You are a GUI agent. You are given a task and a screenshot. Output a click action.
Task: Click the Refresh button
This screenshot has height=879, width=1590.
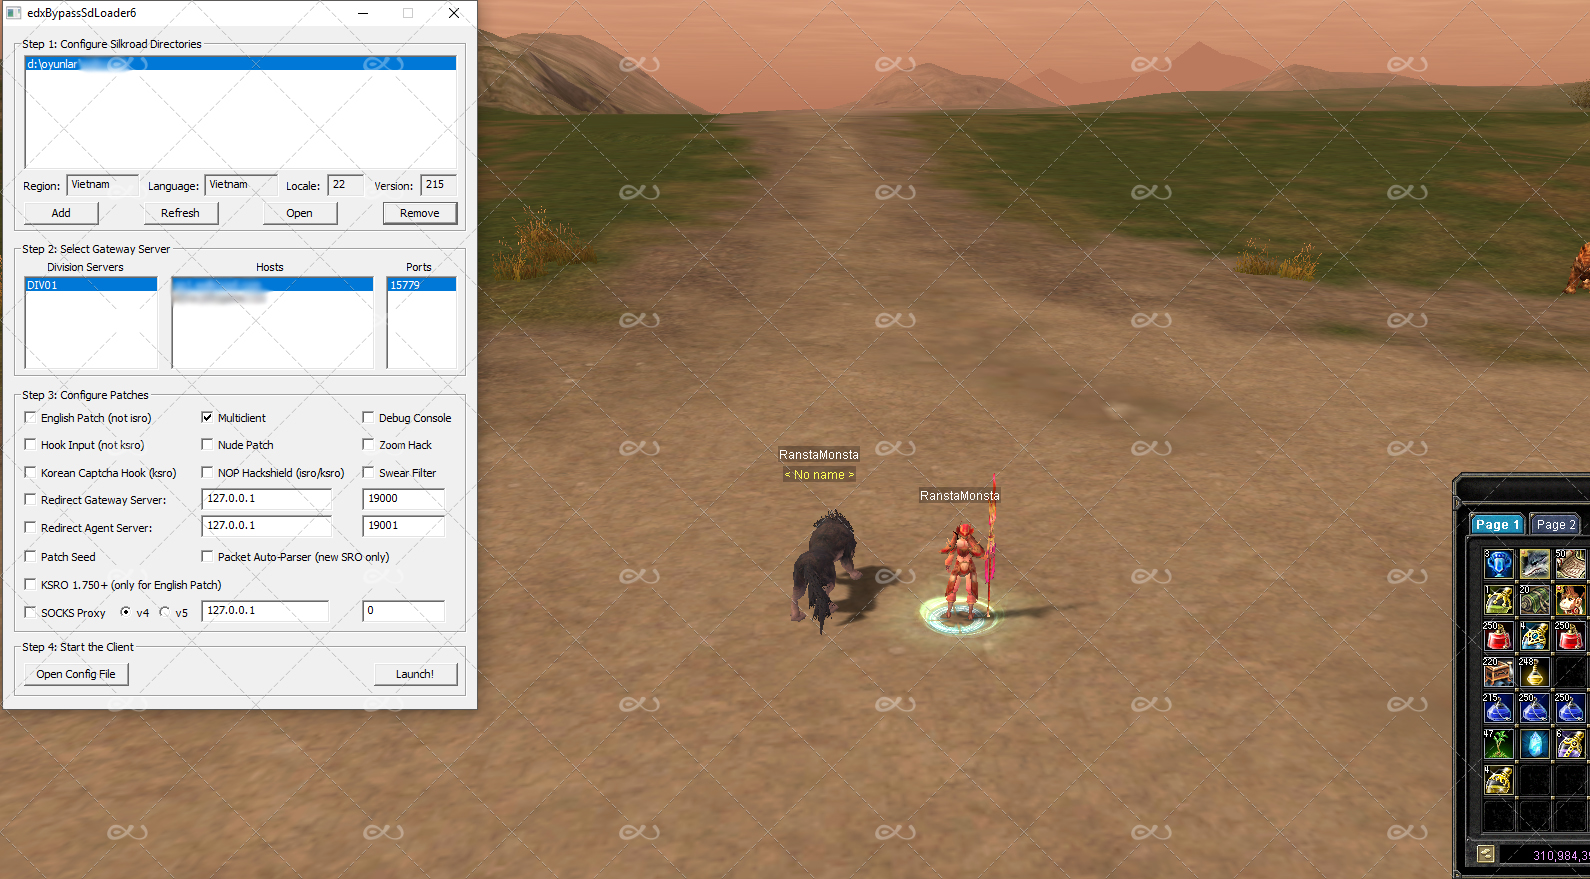pos(180,213)
